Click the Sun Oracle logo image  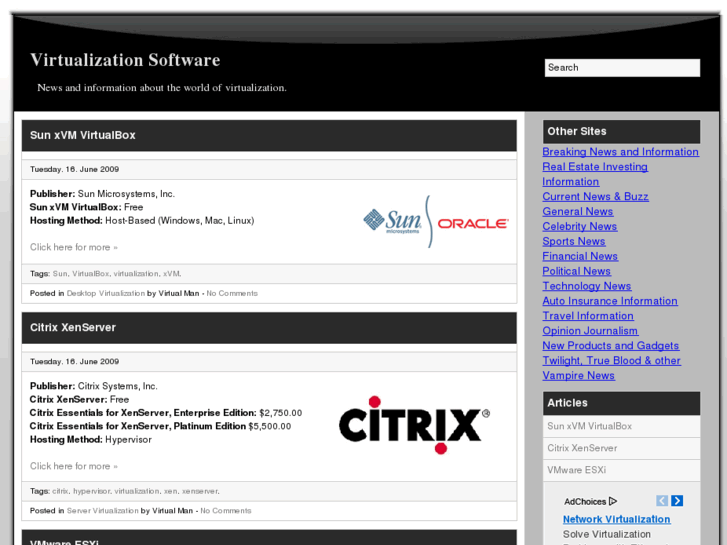pos(436,222)
